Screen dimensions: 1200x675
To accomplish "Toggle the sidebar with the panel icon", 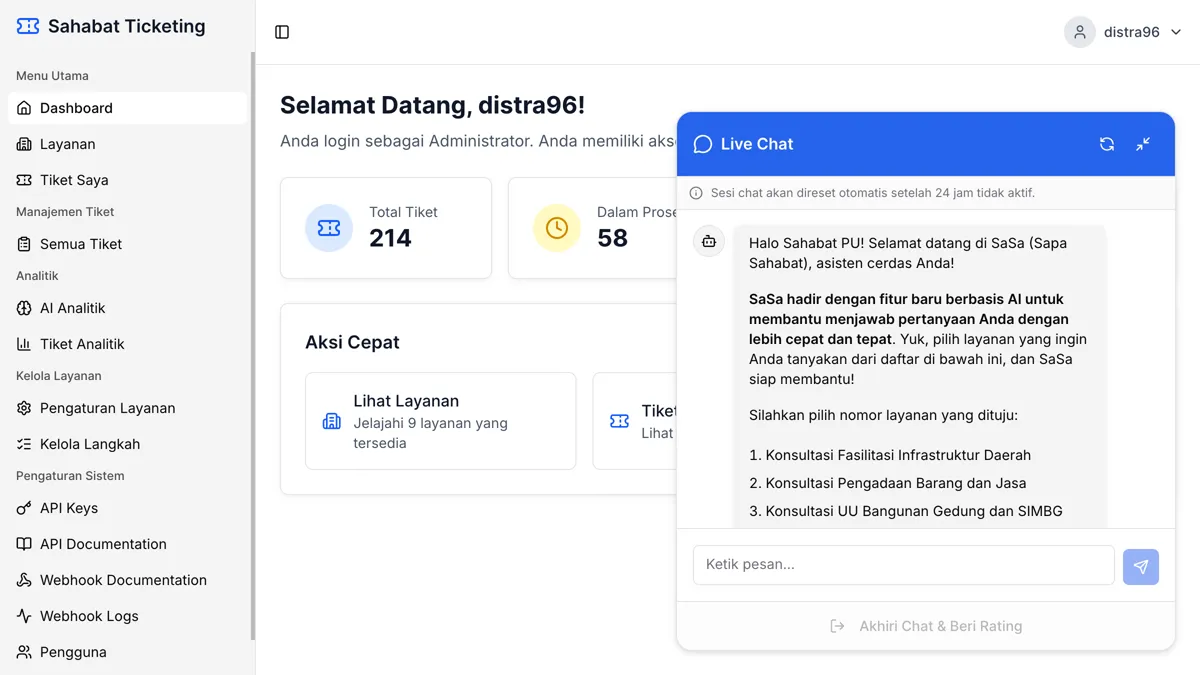I will 281,31.
